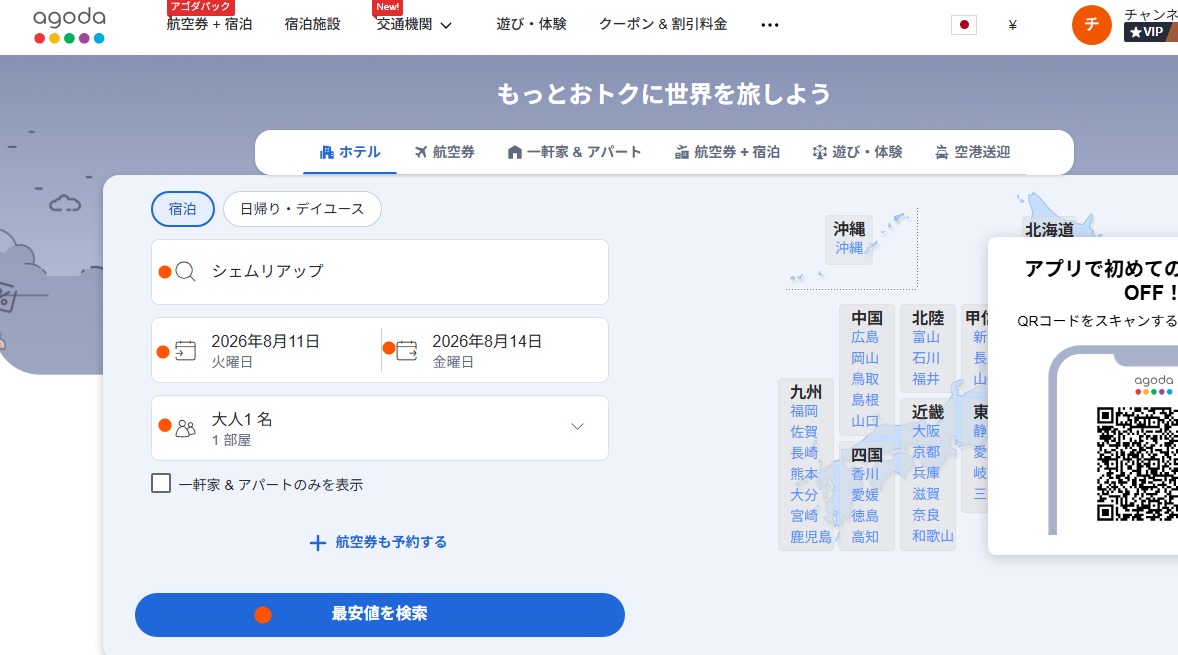
Task: Select 滋賀 under 近畿
Action: pos(926,494)
